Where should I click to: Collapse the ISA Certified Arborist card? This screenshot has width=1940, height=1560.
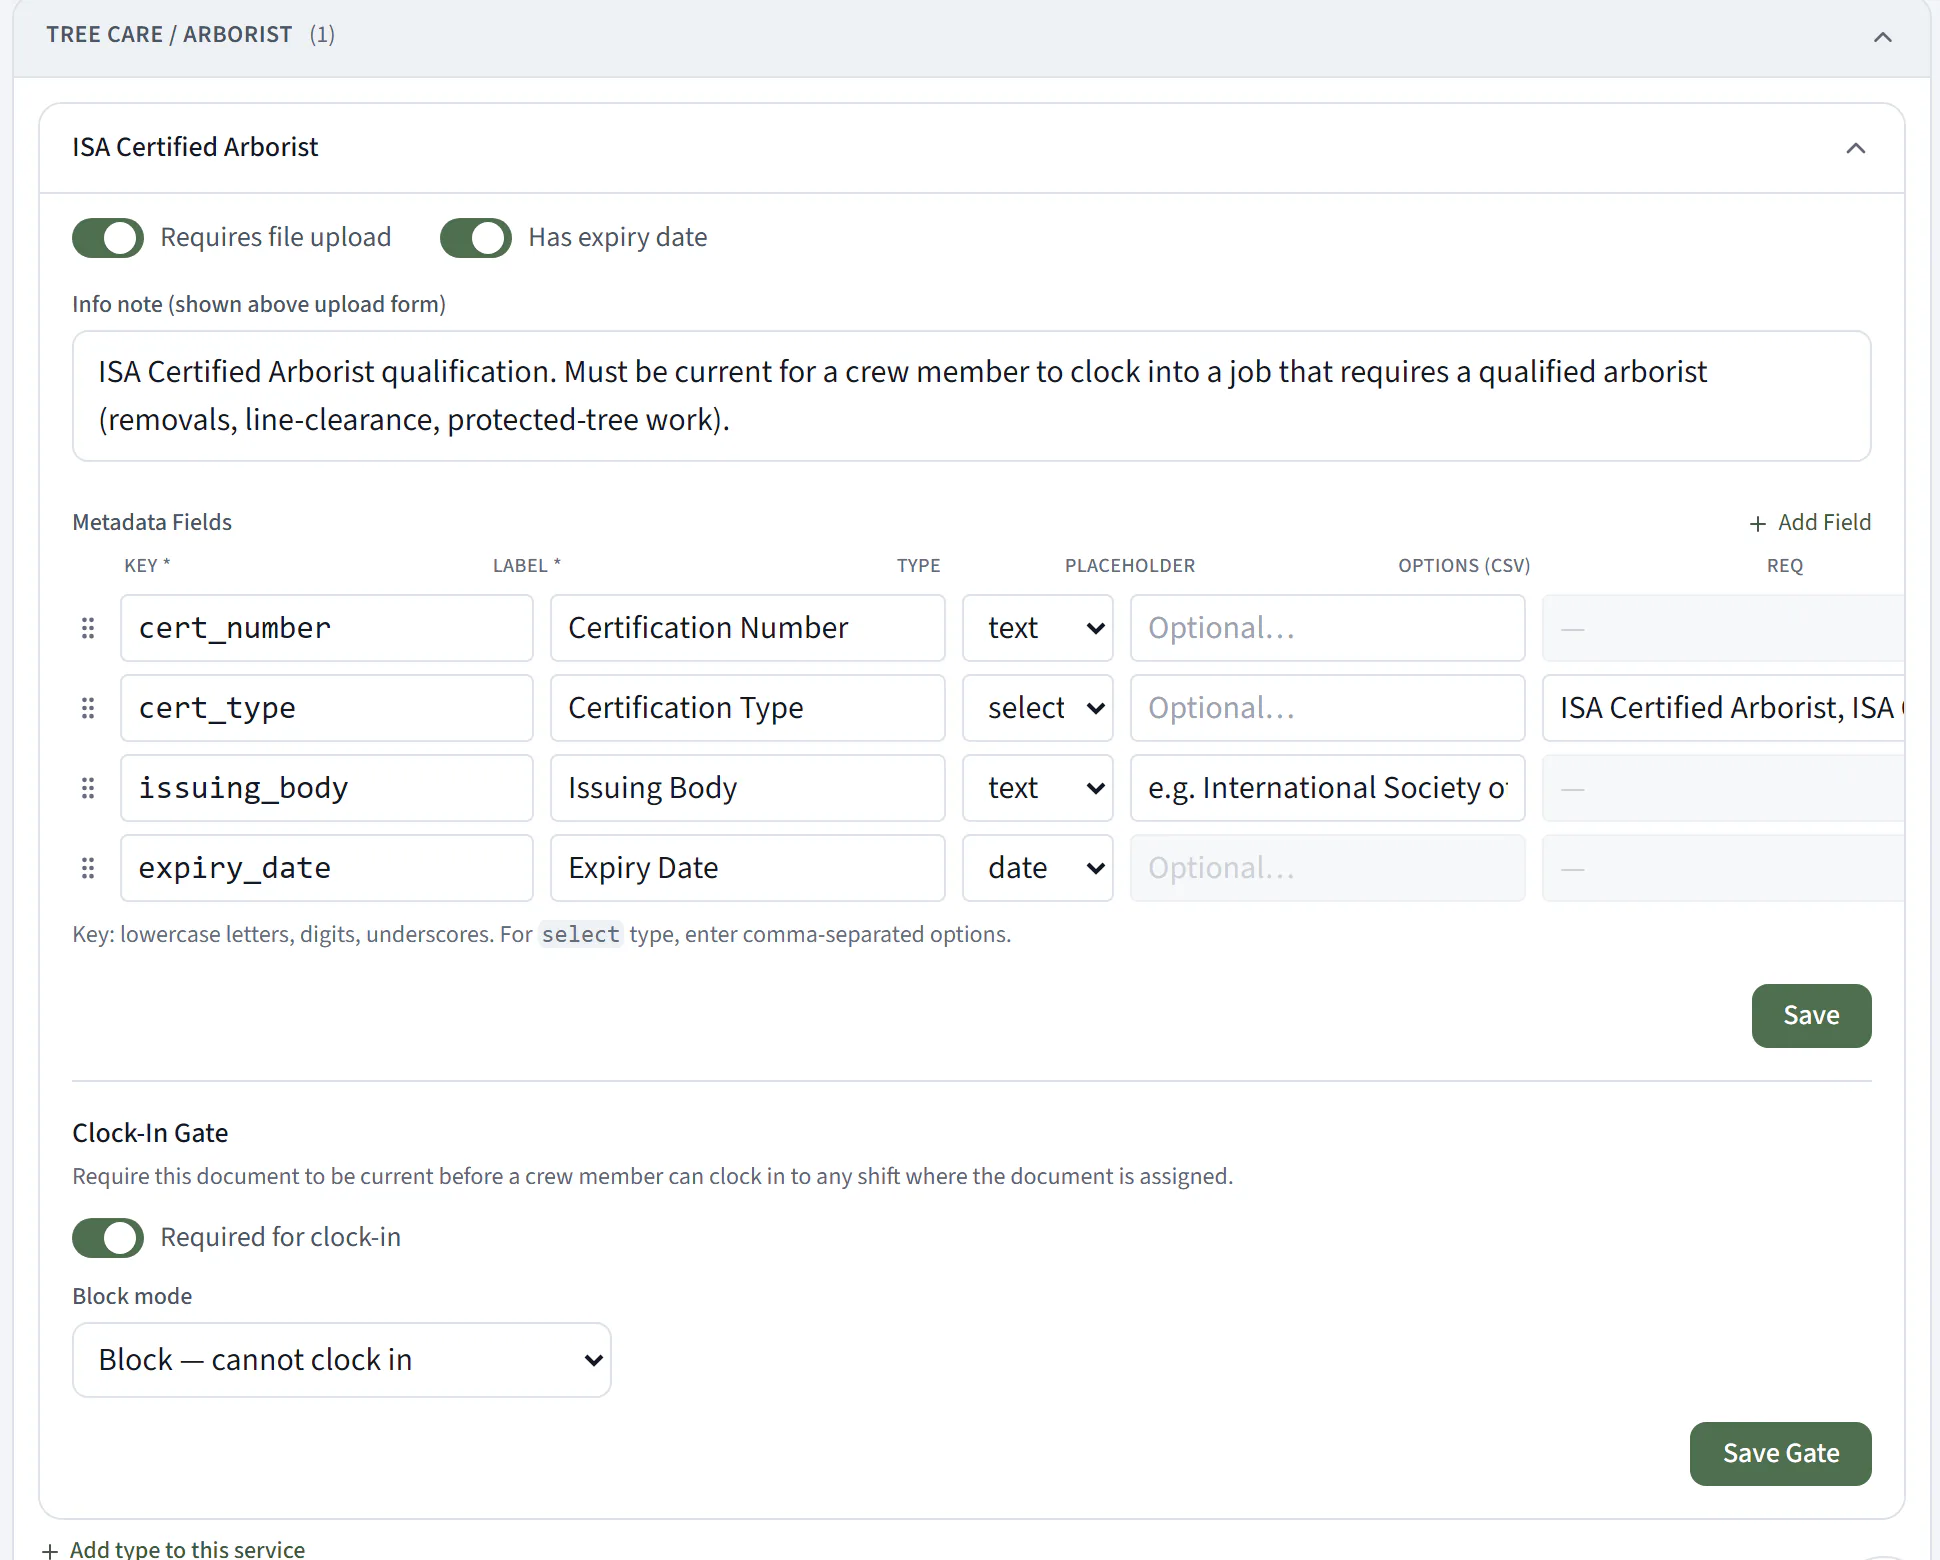(x=1855, y=148)
